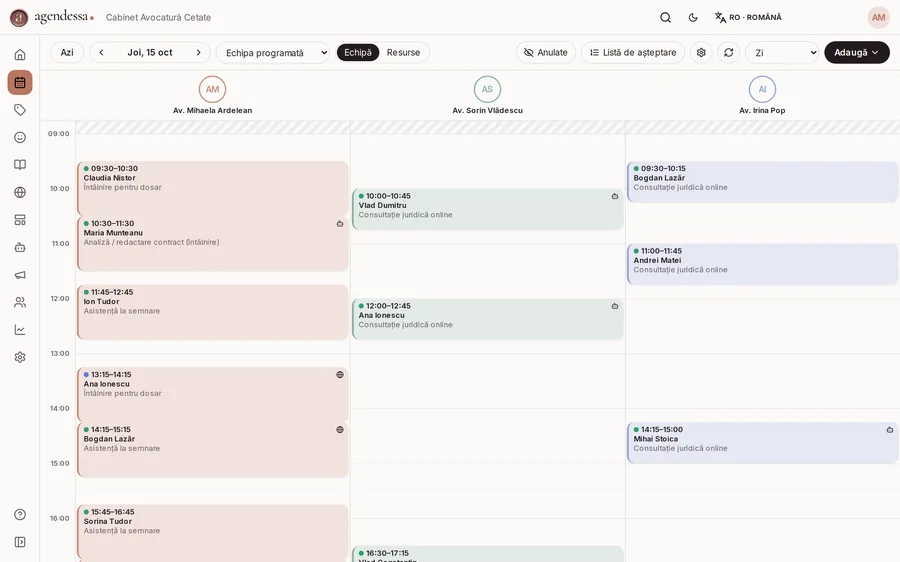The image size is (900, 562).
Task: Open Ana Ionescu 12:00 online consultation
Action: point(488,319)
